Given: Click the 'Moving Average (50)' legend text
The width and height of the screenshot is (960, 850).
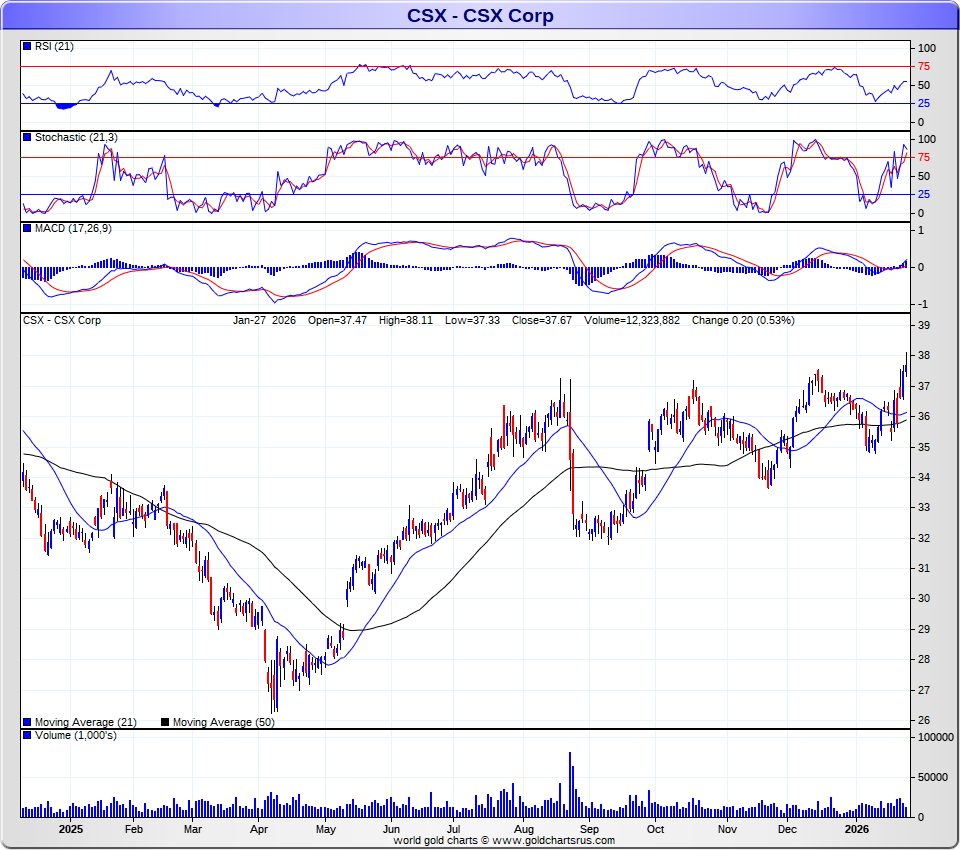Looking at the screenshot, I should (x=223, y=723).
